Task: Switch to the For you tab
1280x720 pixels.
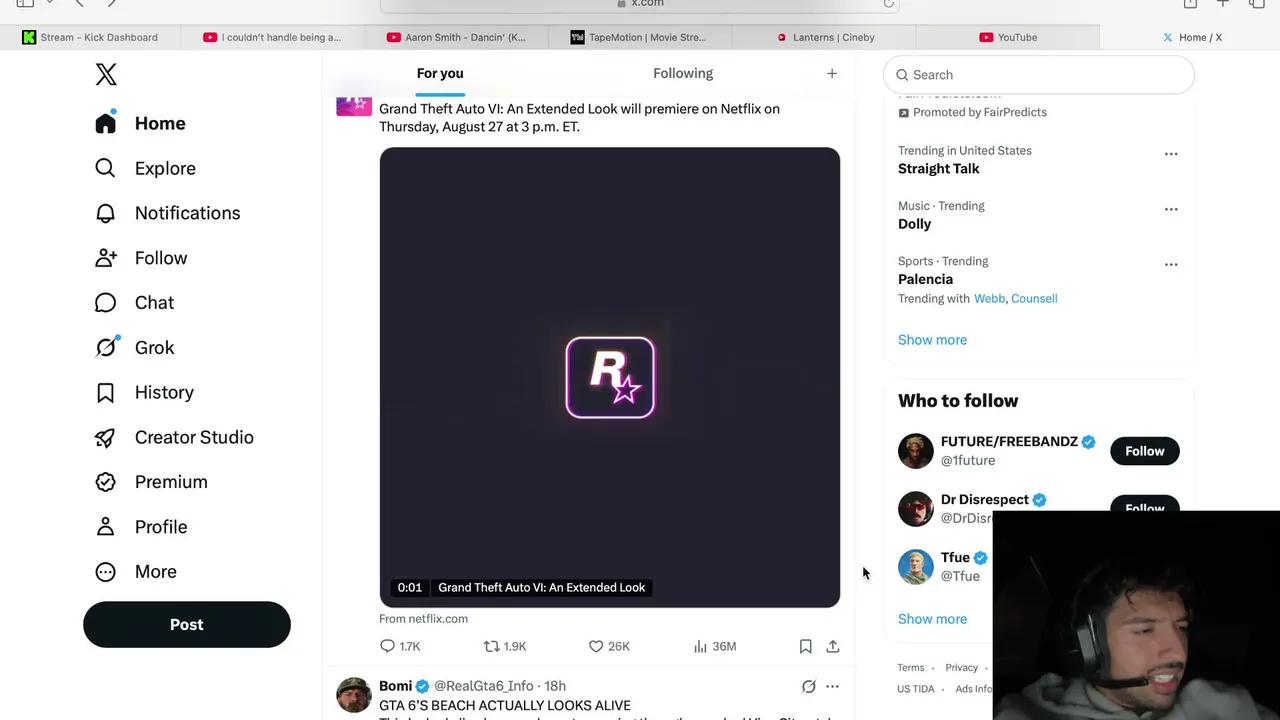Action: click(x=440, y=73)
